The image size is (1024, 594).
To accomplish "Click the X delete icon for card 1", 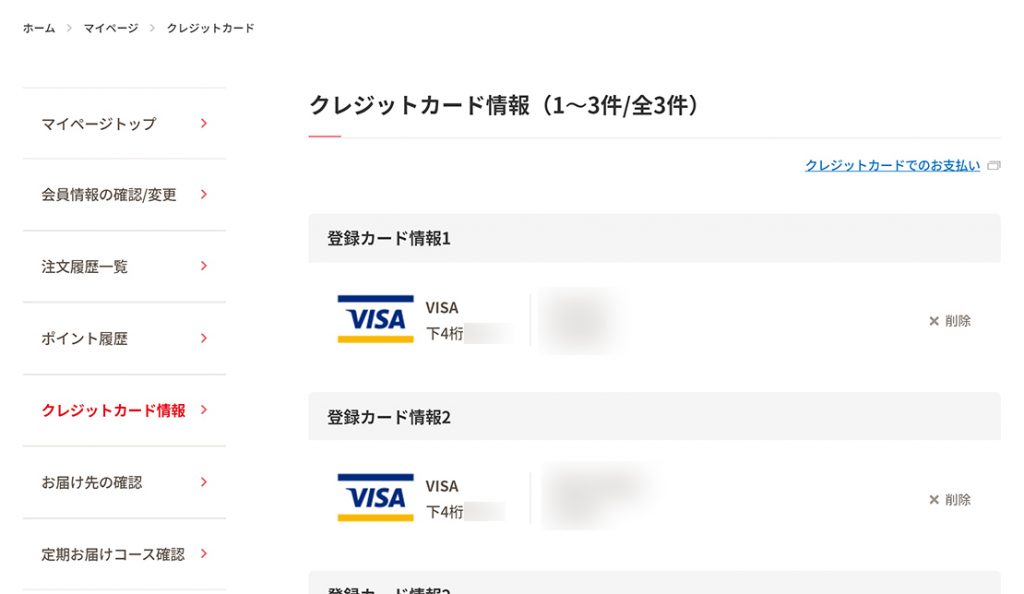I will coord(934,320).
